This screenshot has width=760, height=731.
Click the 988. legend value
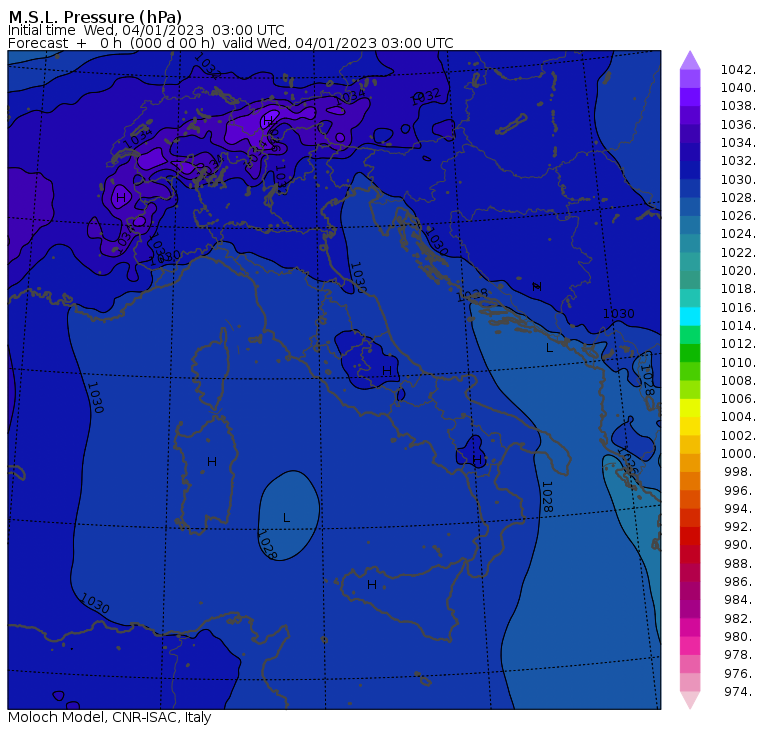click(740, 563)
